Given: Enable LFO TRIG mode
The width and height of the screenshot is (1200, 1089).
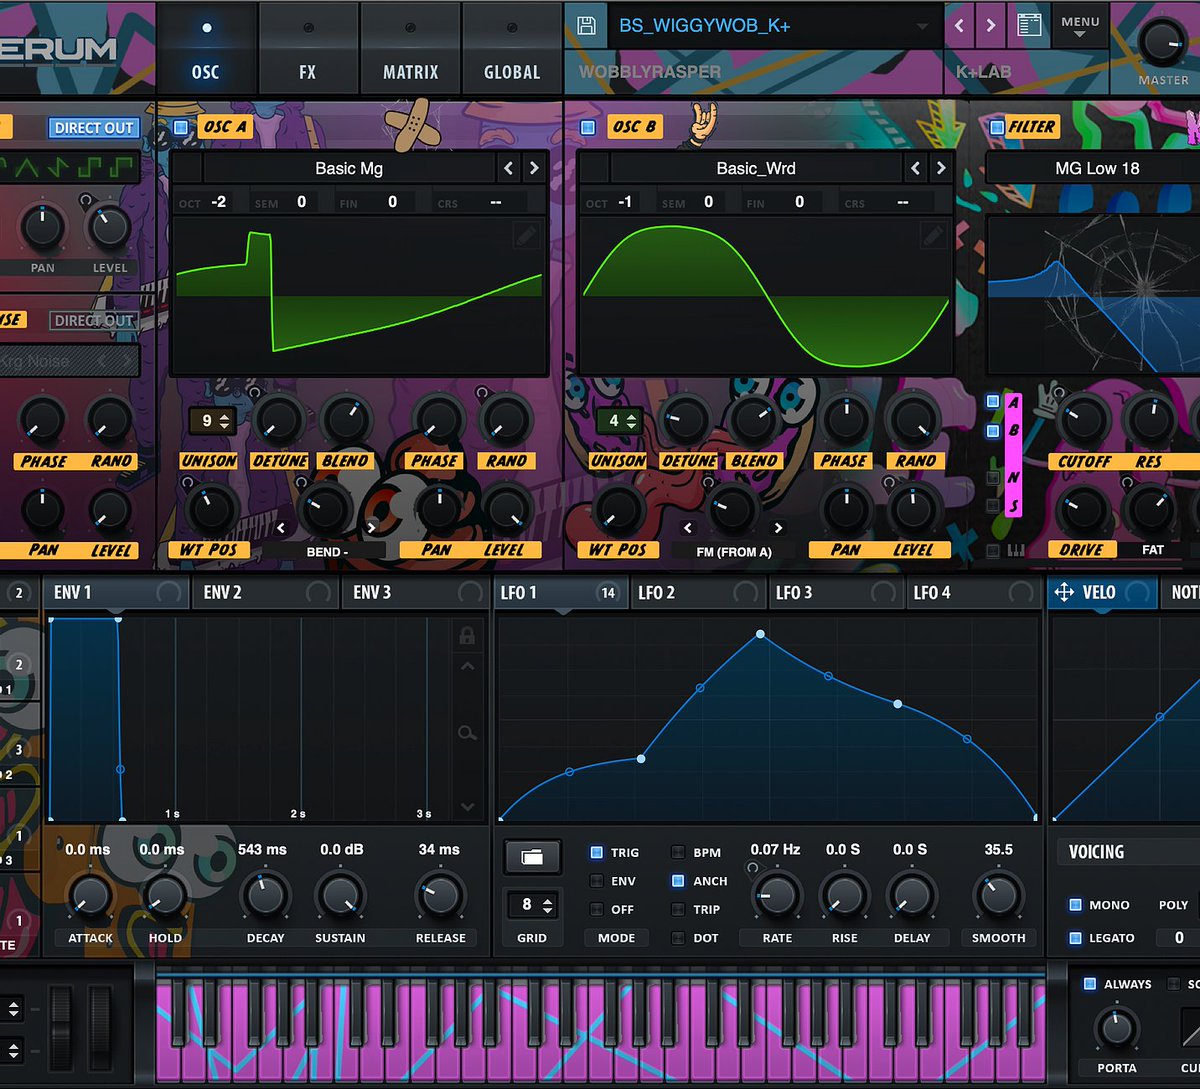Looking at the screenshot, I should tap(596, 852).
